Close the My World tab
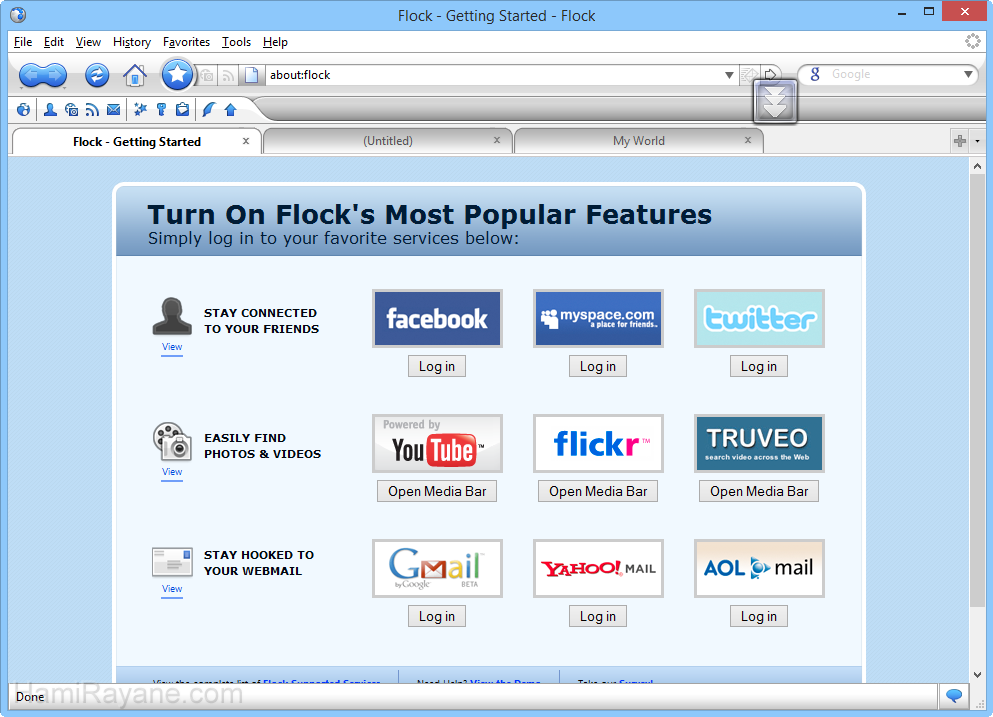This screenshot has width=993, height=717. click(748, 140)
